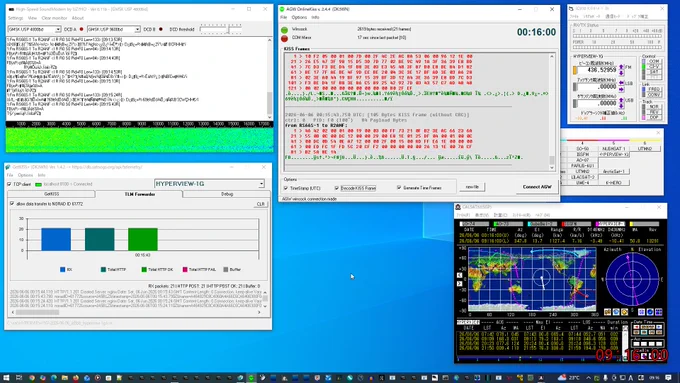
Task: Switch to the Debug tab in GetKISS+
Action: pyautogui.click(x=227, y=194)
